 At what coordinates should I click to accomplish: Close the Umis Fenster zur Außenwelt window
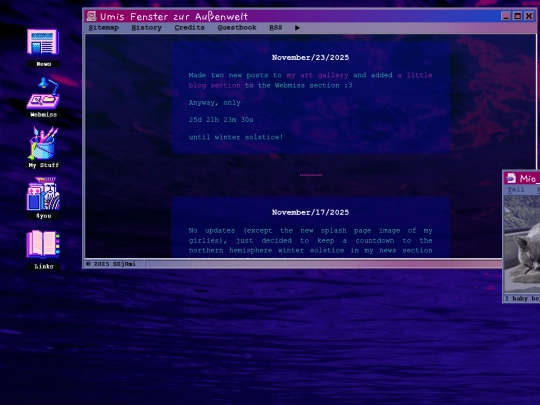529,16
